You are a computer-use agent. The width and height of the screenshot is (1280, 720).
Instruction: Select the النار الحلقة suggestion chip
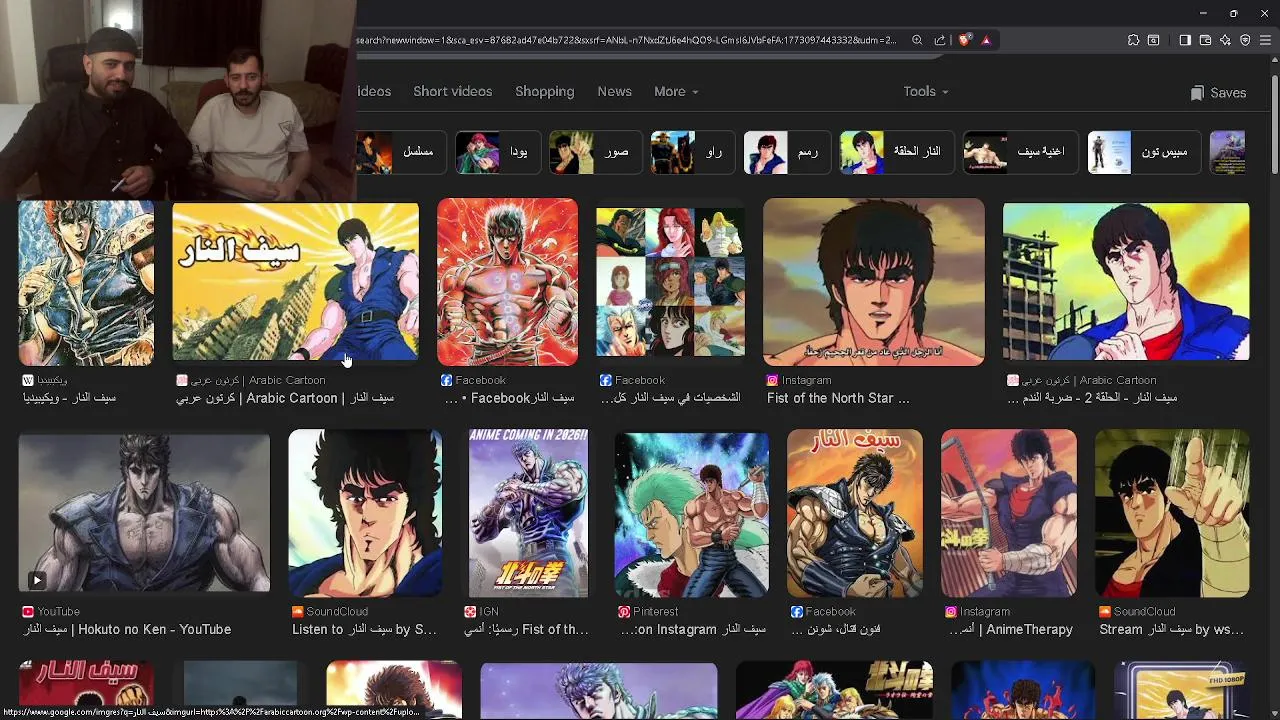[x=897, y=152]
